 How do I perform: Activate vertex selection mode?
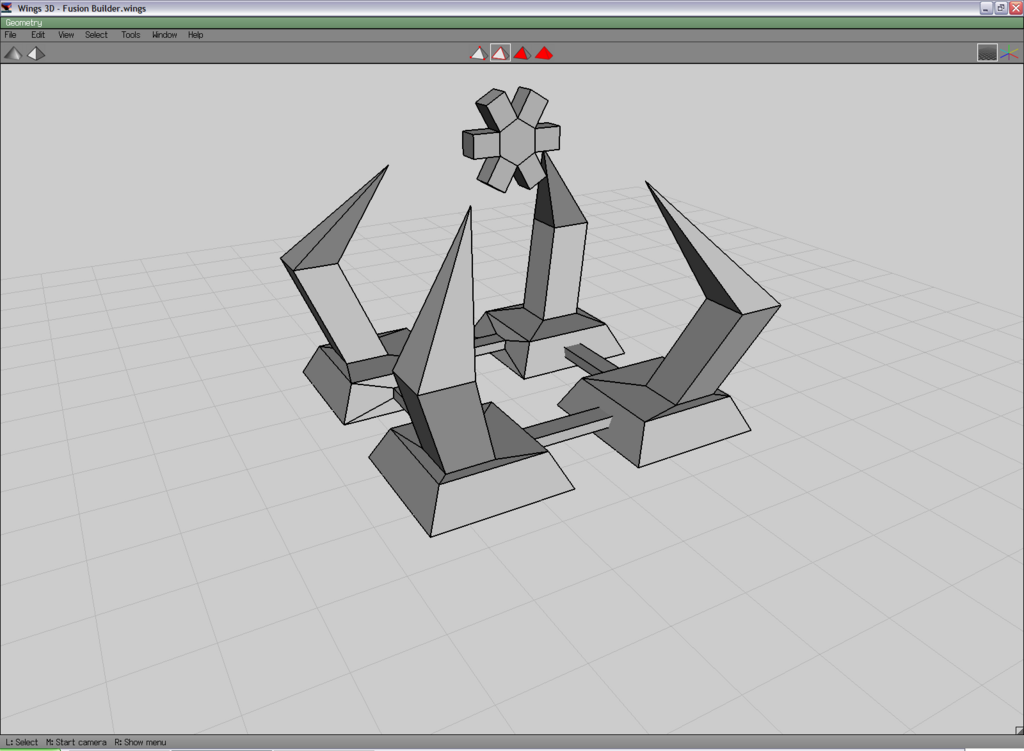coord(478,53)
